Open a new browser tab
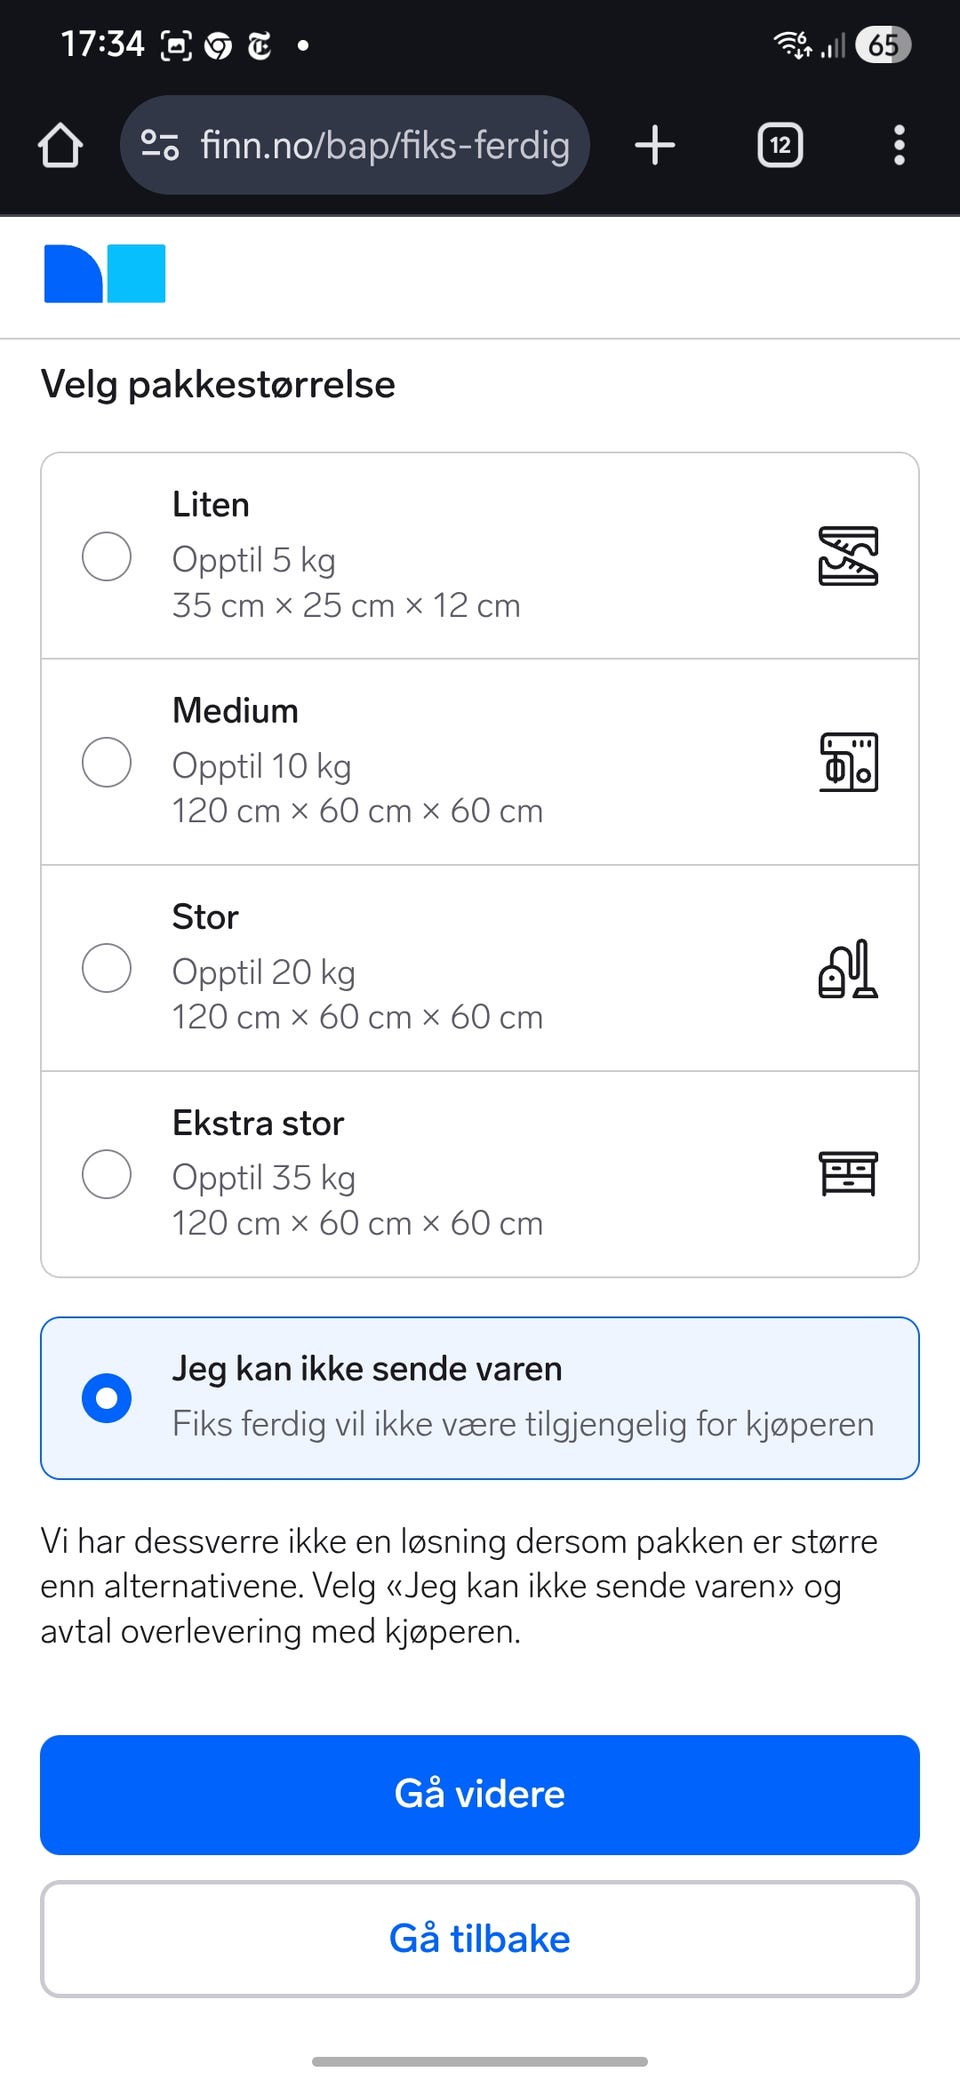This screenshot has width=960, height=2080. pyautogui.click(x=655, y=145)
